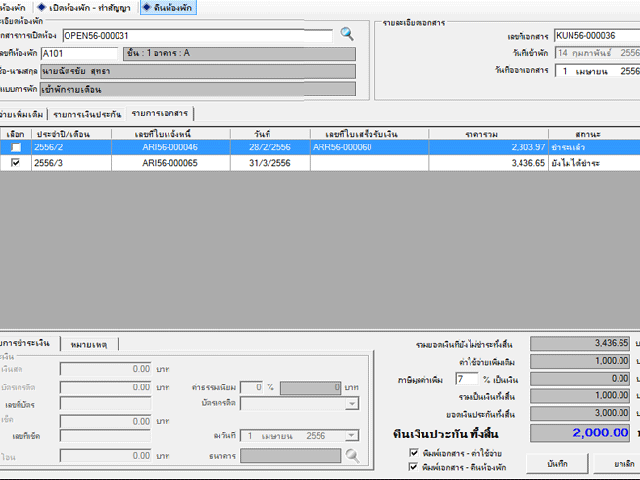Open the บัตรเครดิต dropdown list

(352, 403)
